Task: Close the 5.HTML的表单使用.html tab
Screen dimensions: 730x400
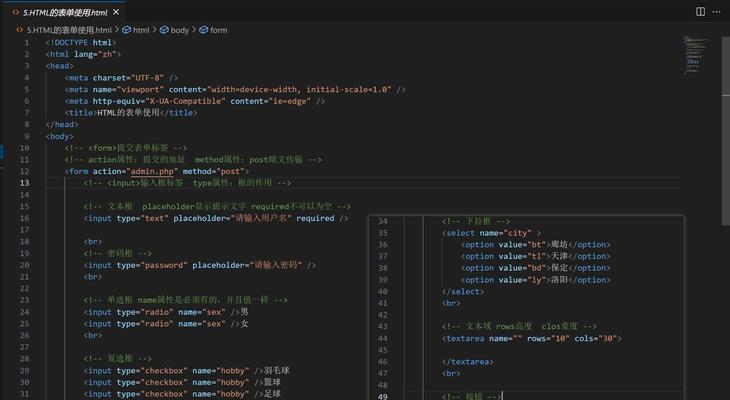Action: pyautogui.click(x=116, y=12)
